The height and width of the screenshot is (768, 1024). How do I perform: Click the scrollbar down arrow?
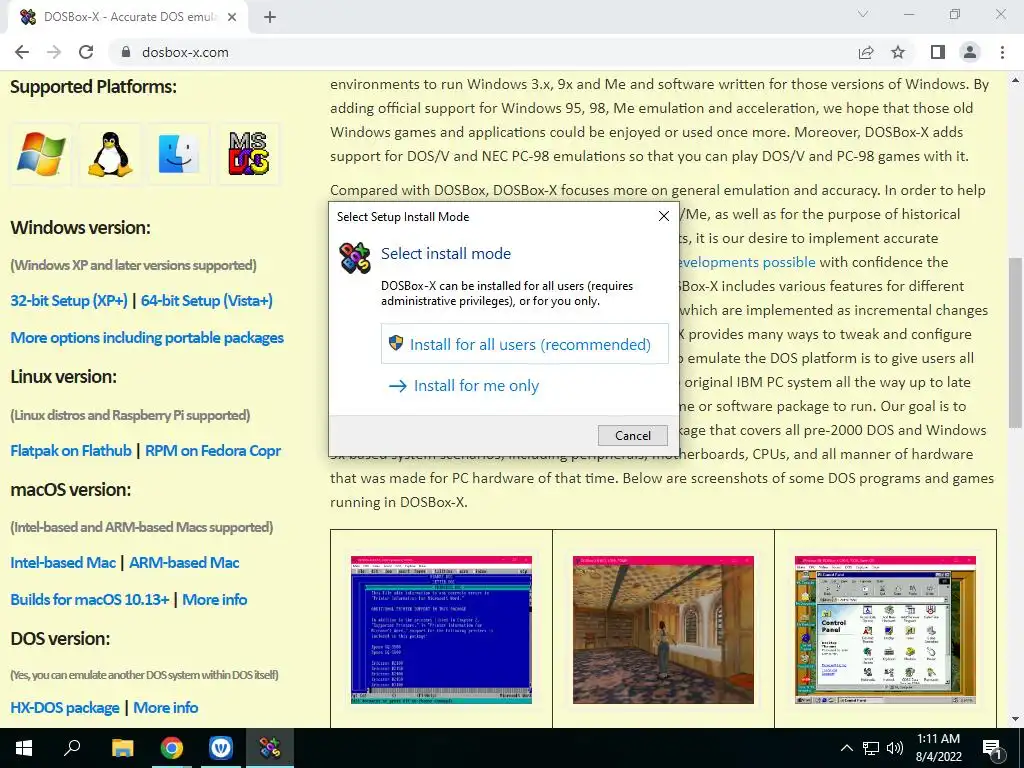click(x=1015, y=720)
